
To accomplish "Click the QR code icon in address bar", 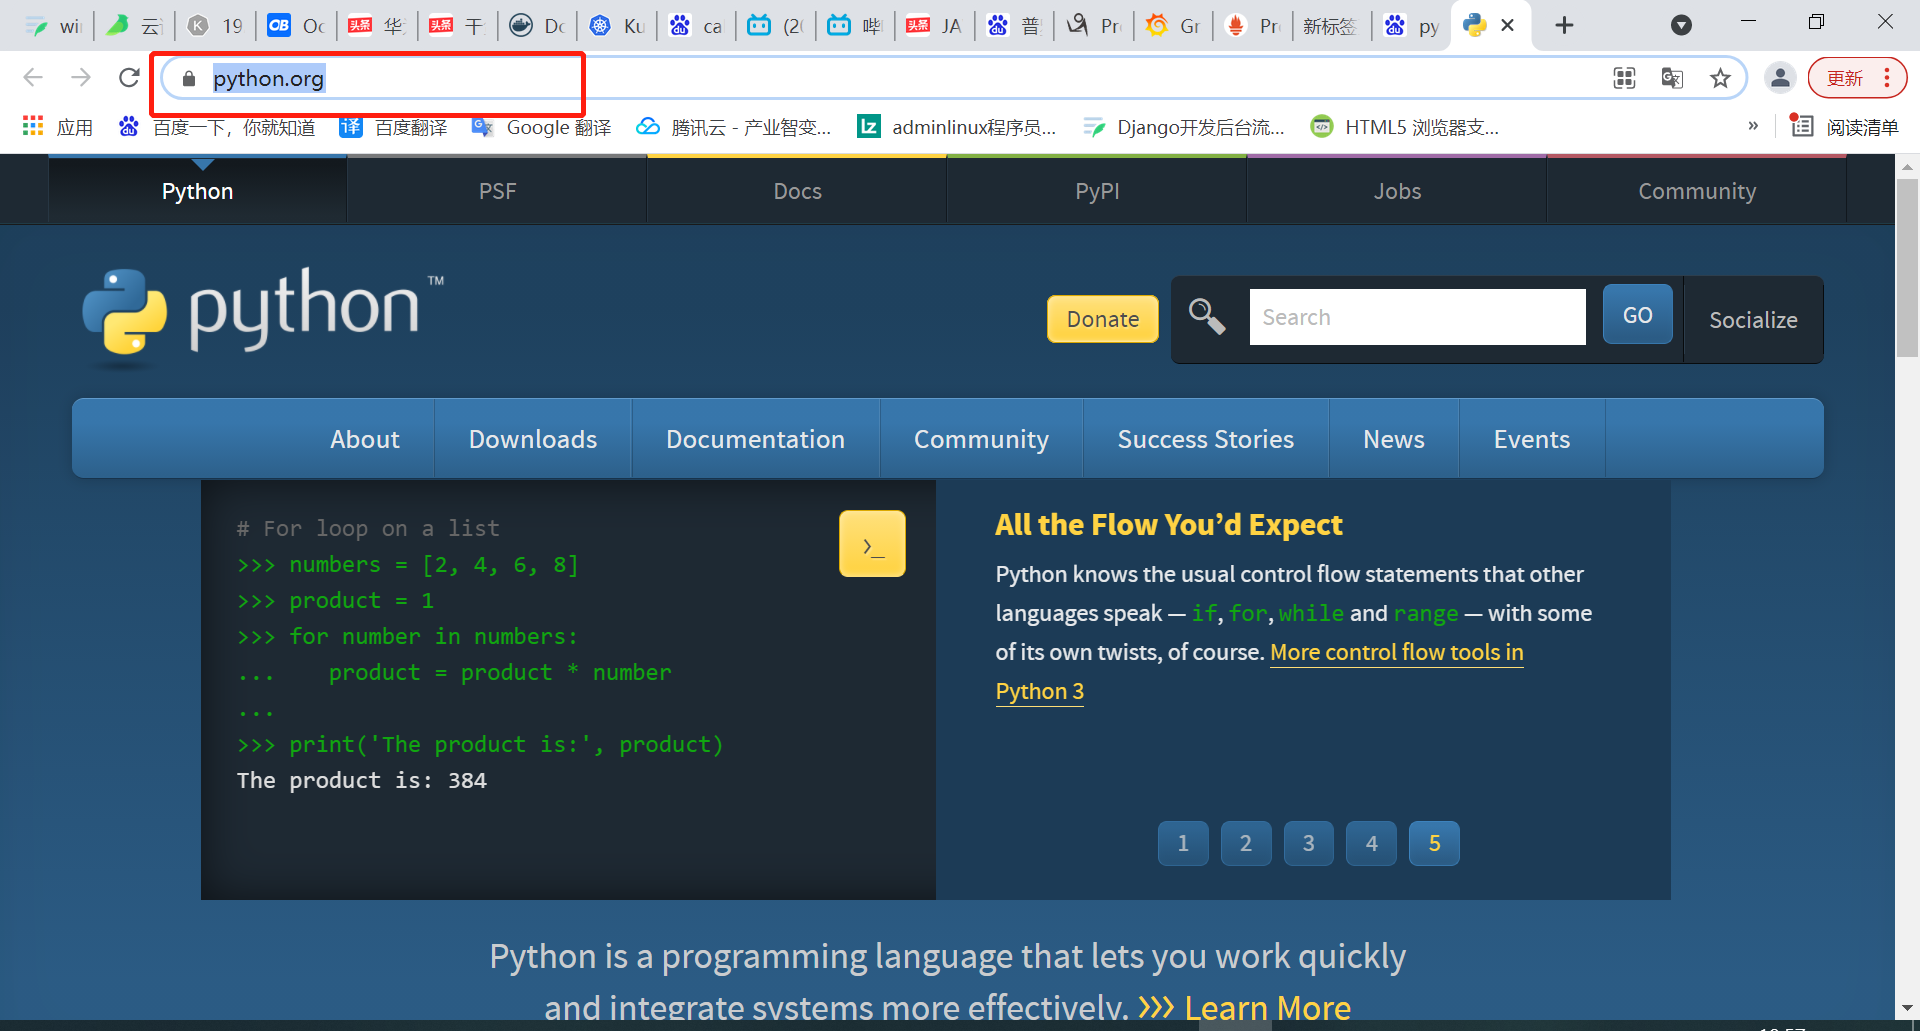I will 1625,78.
